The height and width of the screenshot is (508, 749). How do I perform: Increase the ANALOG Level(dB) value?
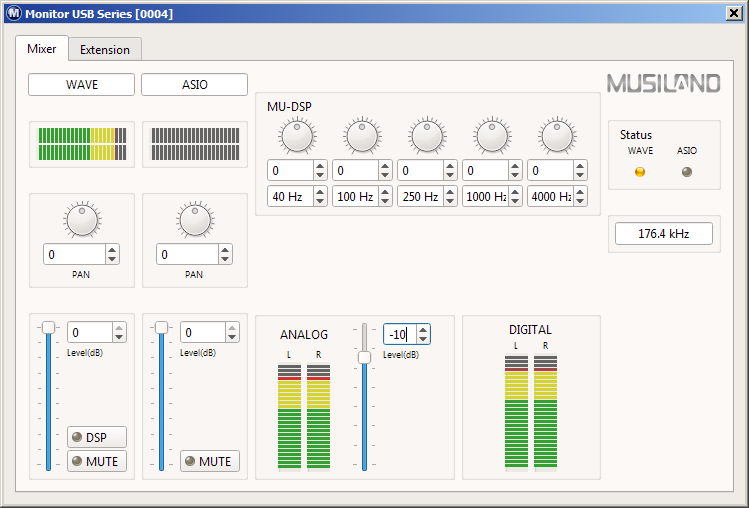423,330
